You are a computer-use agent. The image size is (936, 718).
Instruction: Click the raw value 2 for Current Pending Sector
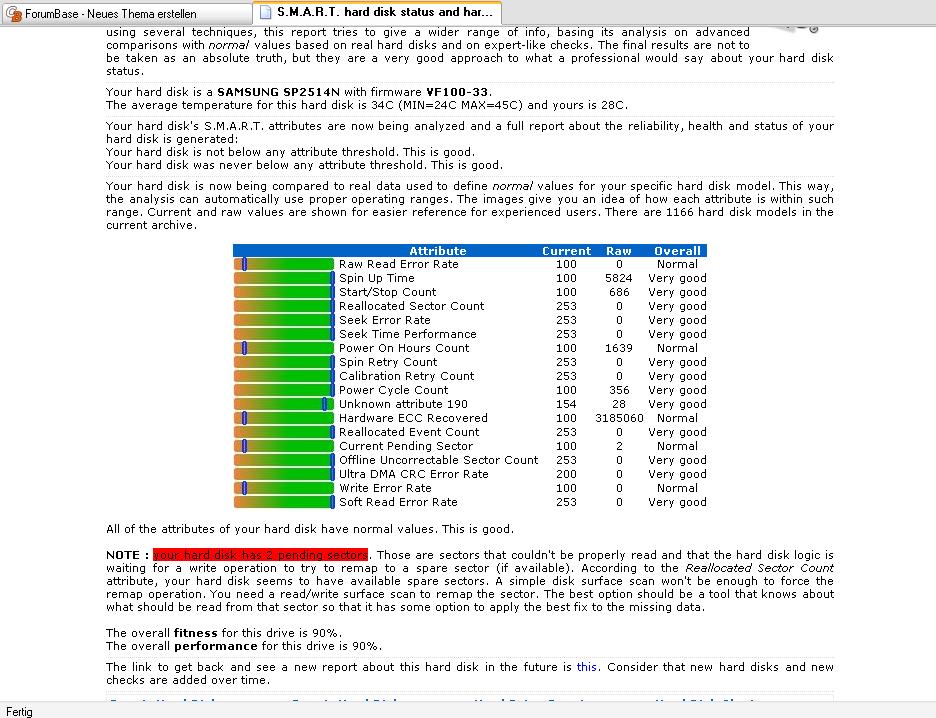(619, 446)
